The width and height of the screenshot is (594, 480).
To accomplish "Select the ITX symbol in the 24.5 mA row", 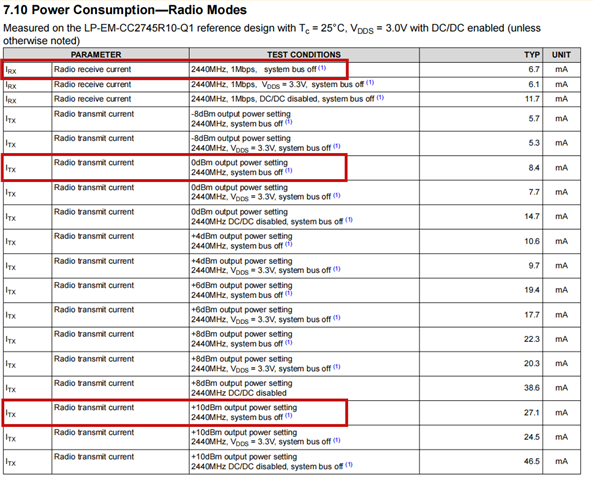I will [x=11, y=438].
